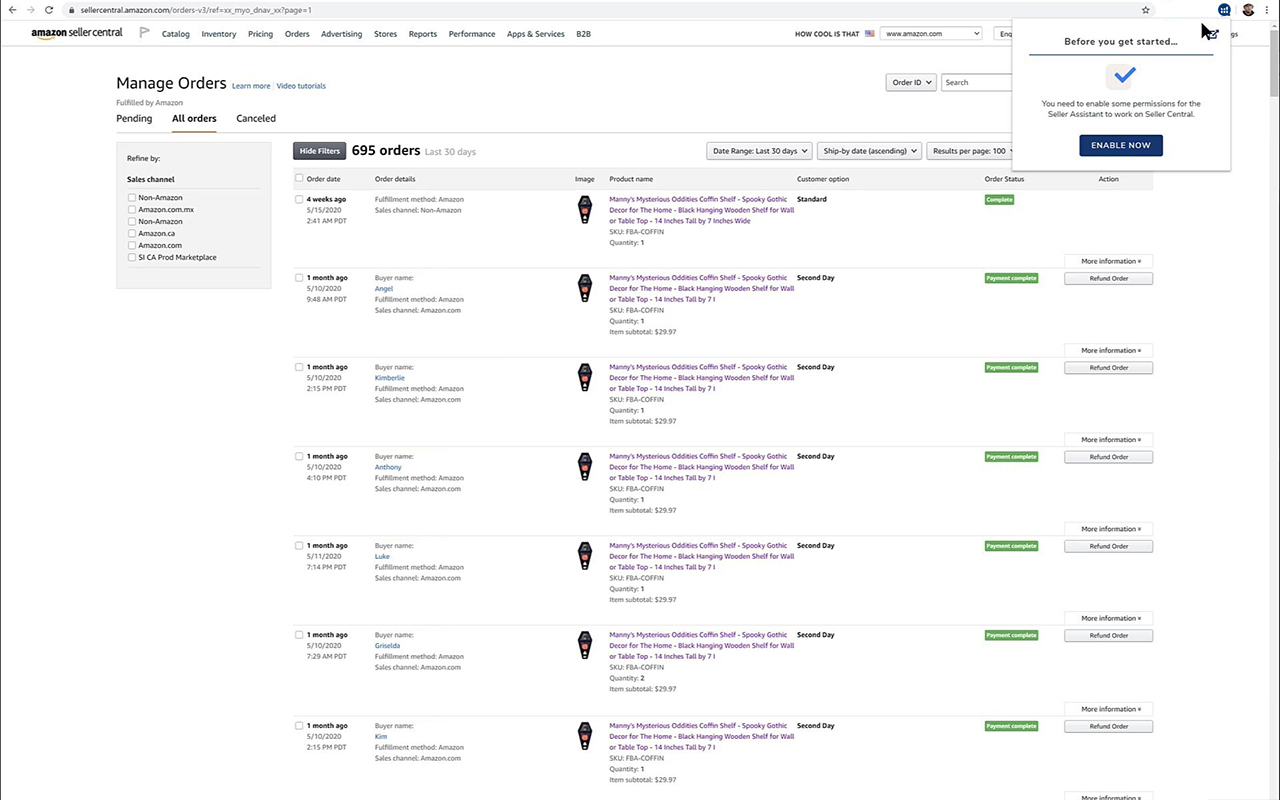Check the Amazon.com.mx sales channel filter

click(x=132, y=209)
